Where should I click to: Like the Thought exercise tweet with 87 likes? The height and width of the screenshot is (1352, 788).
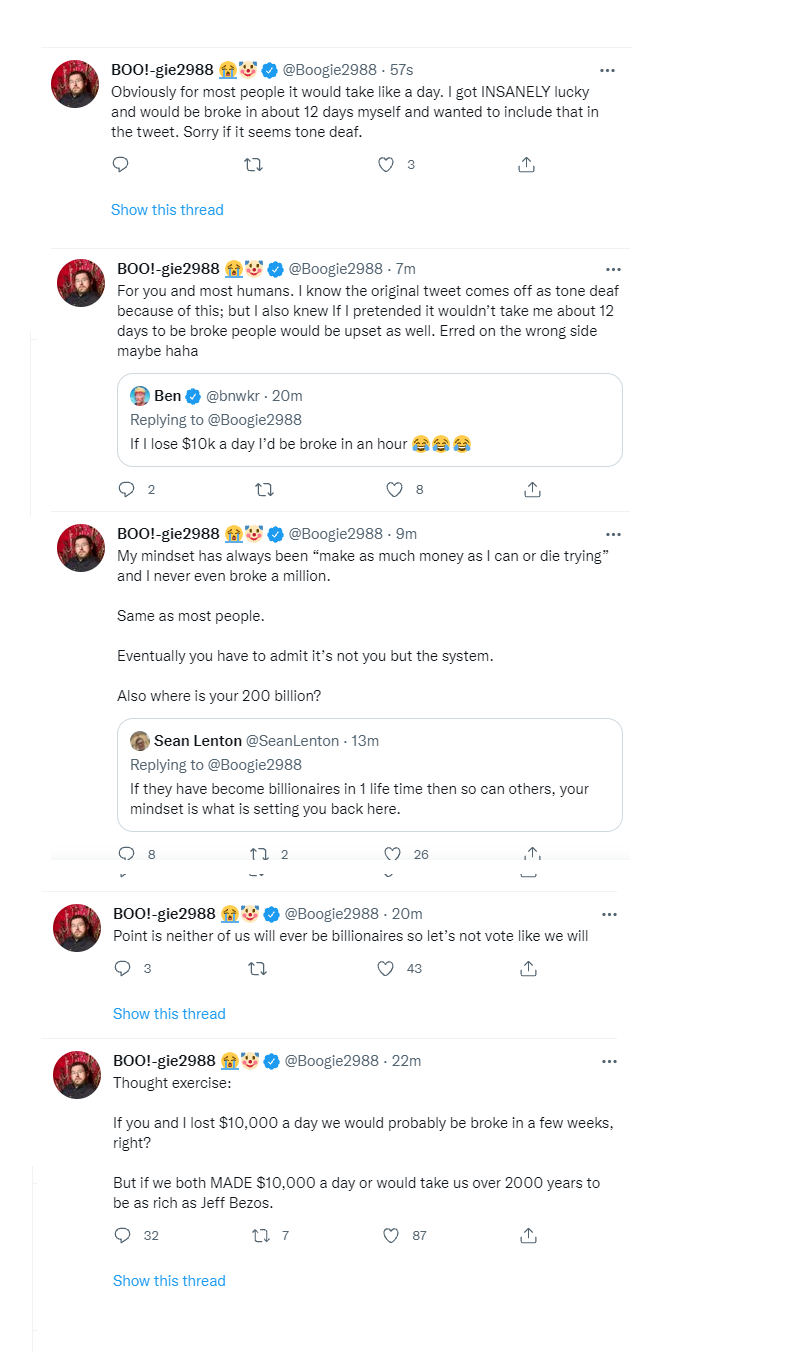coord(391,1235)
